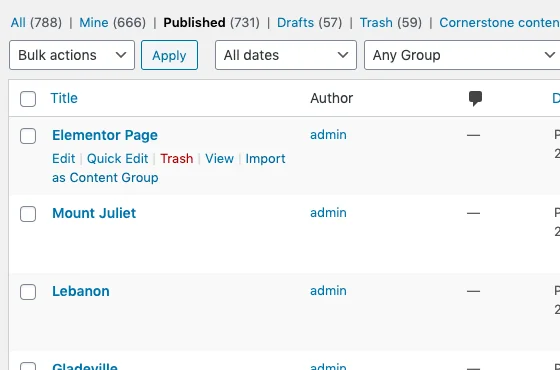Click admin author in Mount Juliet row
The height and width of the screenshot is (370, 560).
pos(328,213)
